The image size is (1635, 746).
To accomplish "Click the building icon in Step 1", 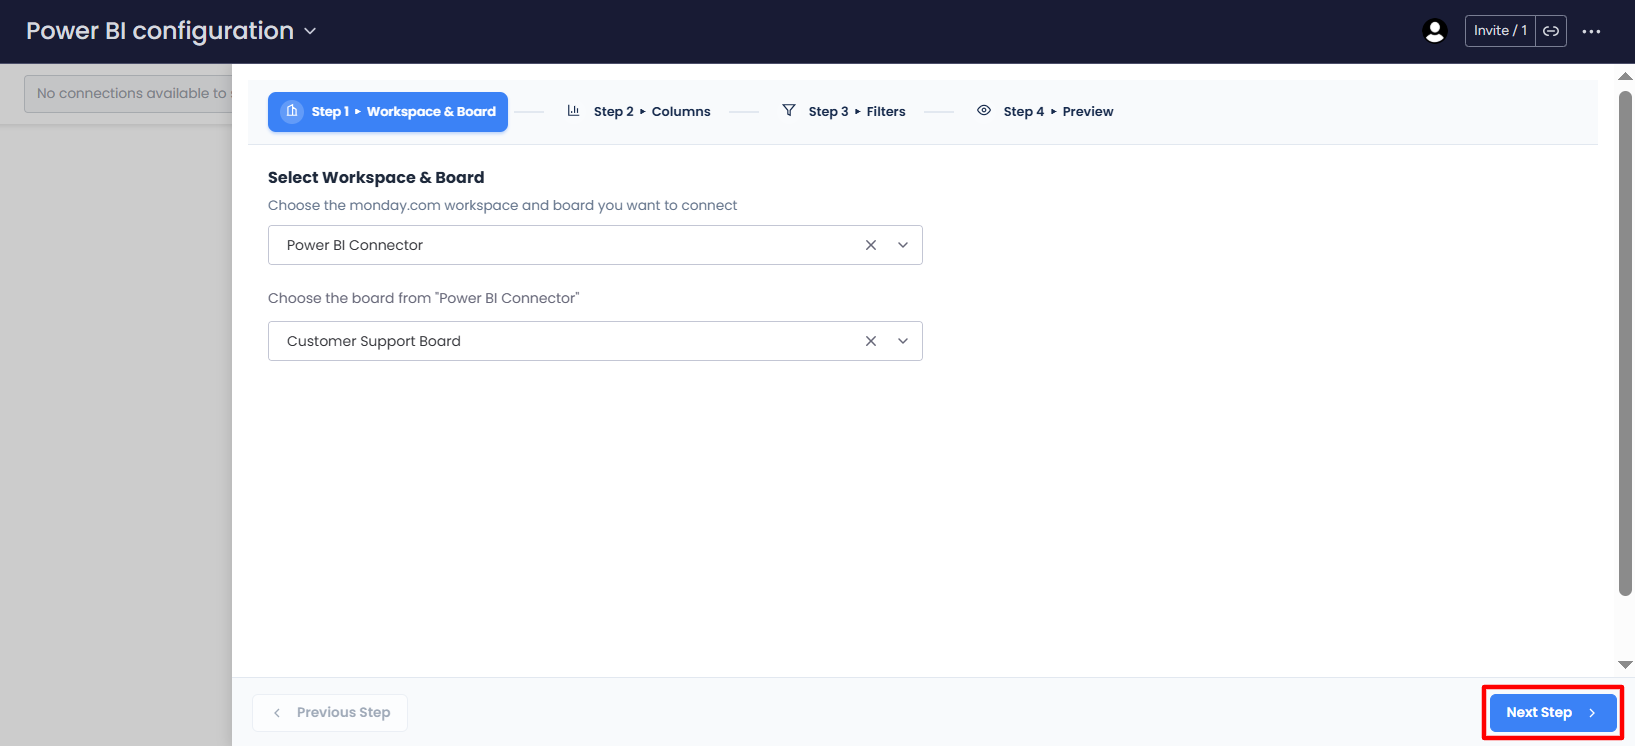I will click(292, 111).
